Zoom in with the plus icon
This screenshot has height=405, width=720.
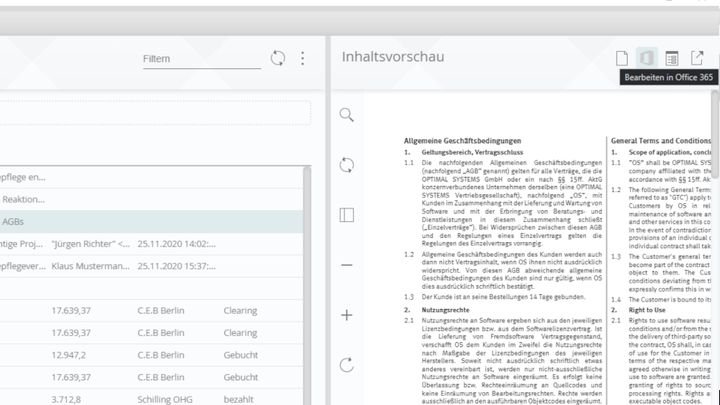click(347, 315)
